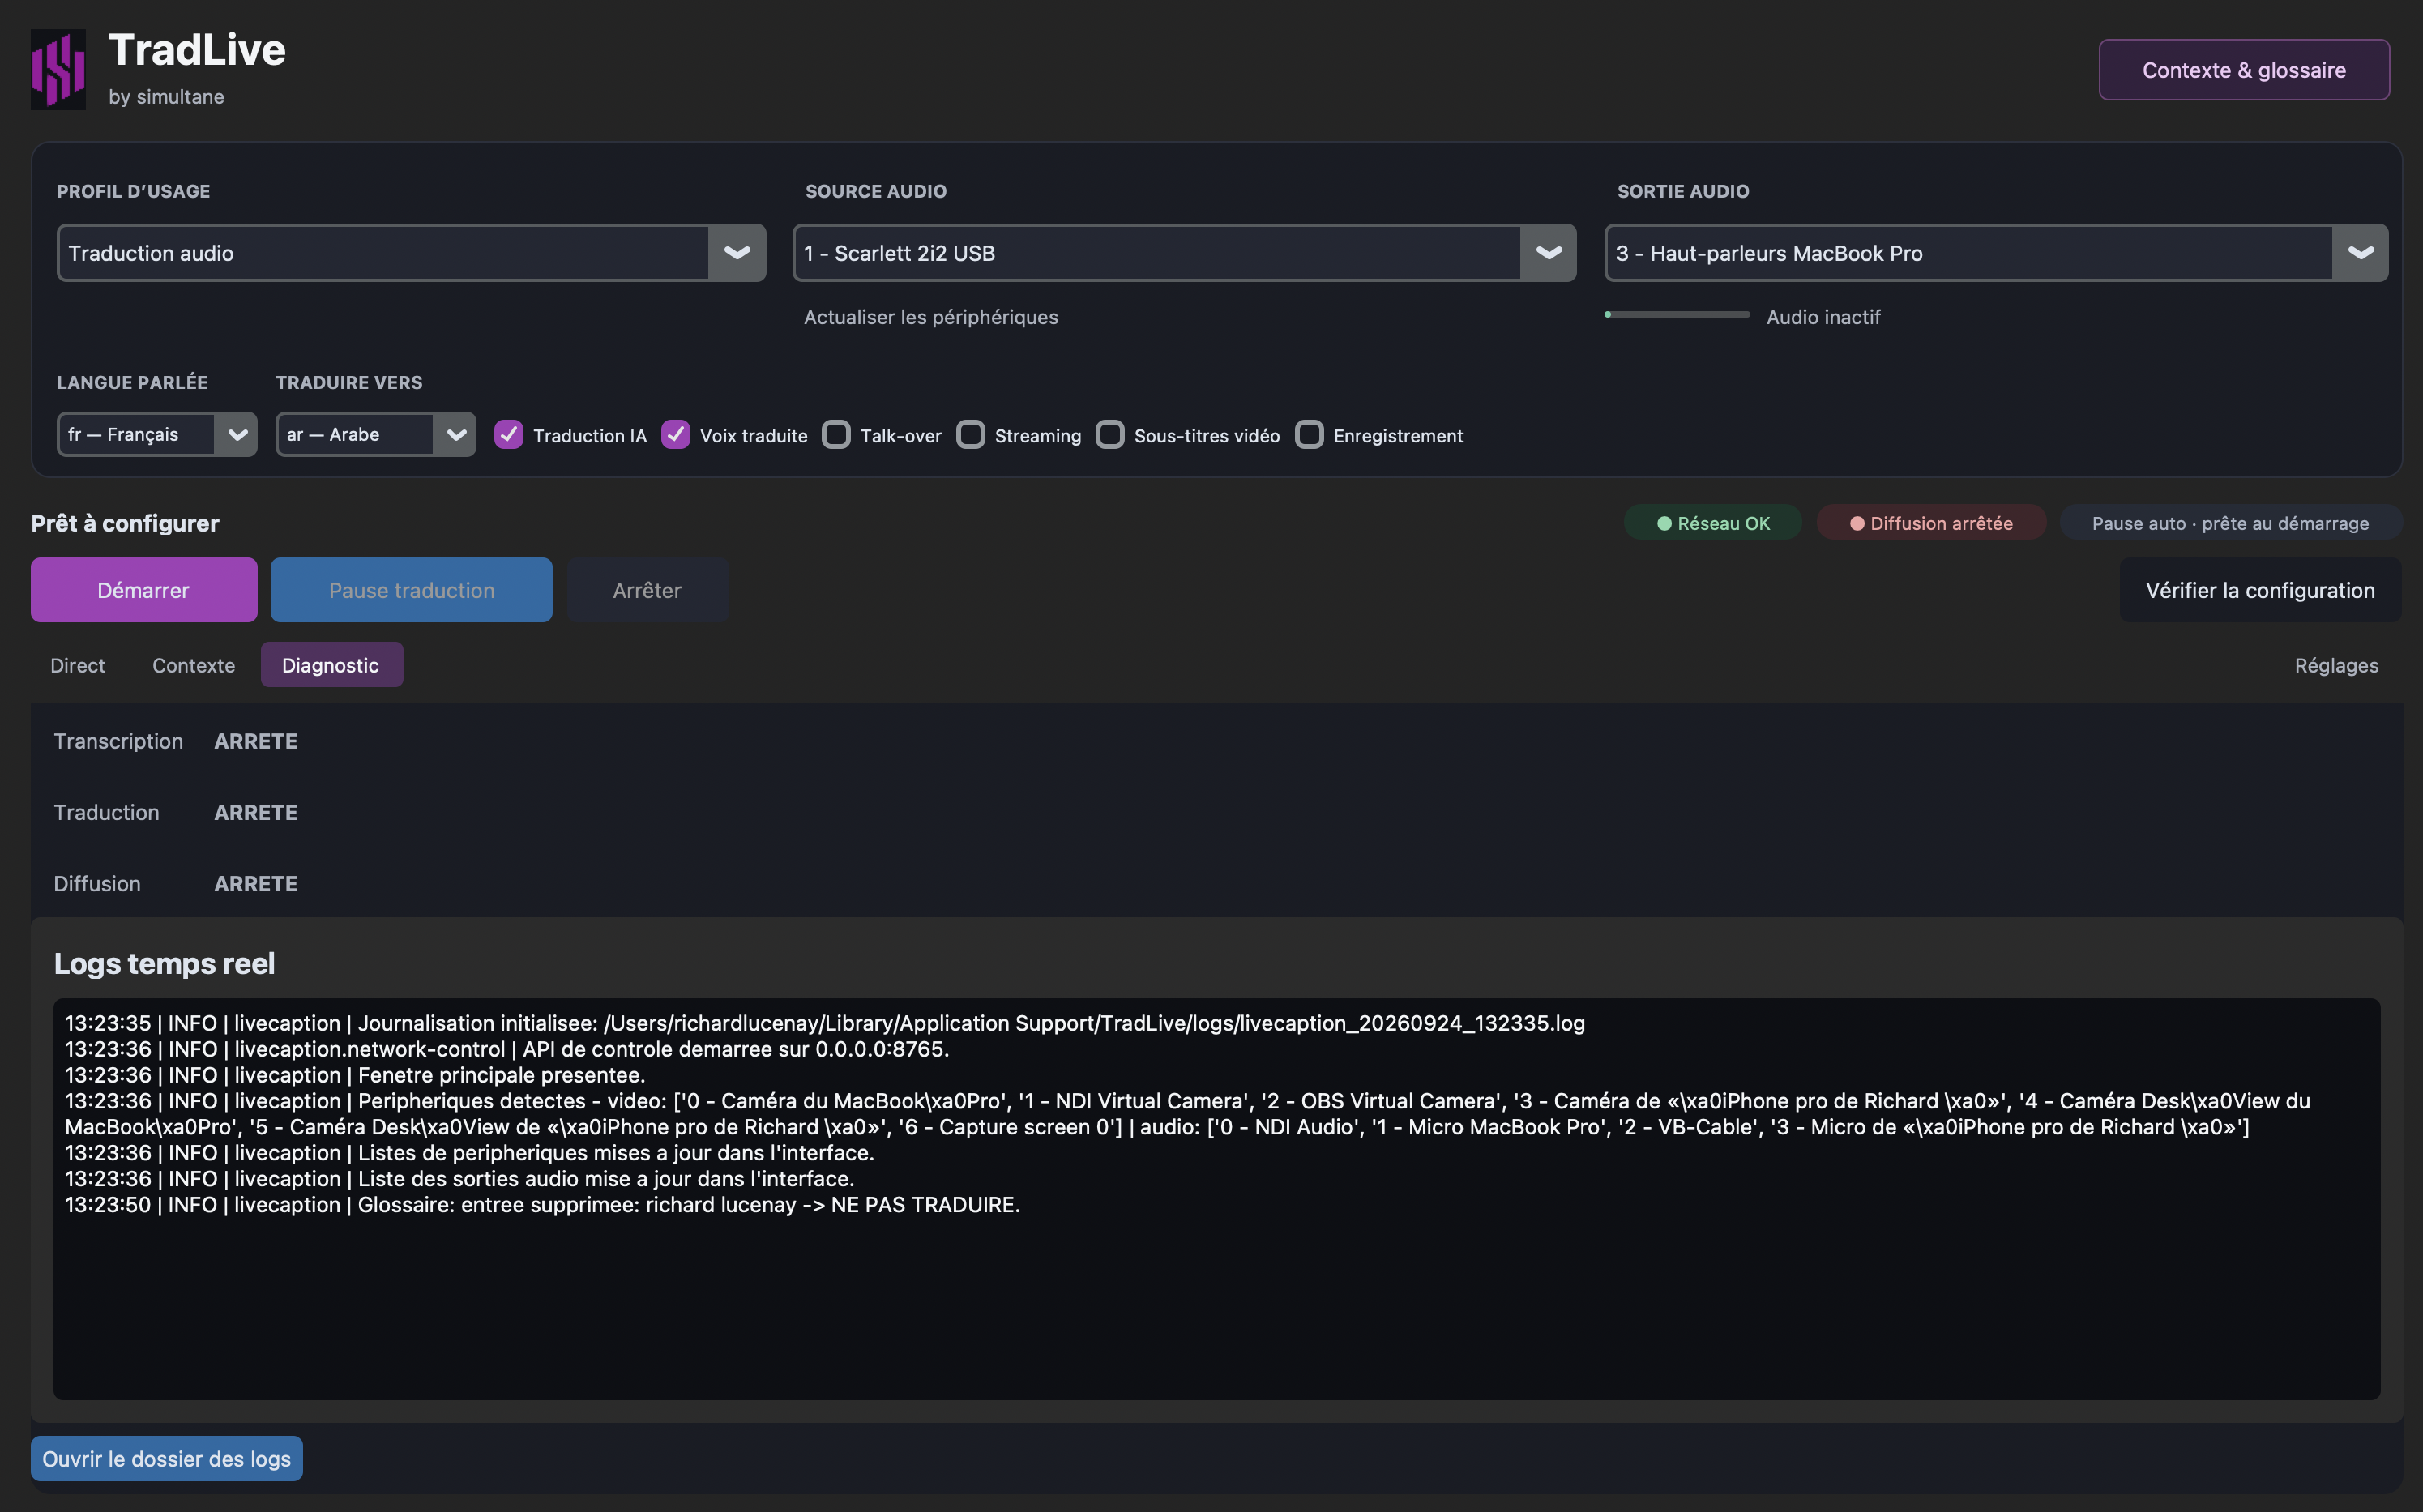The width and height of the screenshot is (2423, 1512).
Task: Uncheck the Voix traduite checkbox
Action: point(676,435)
